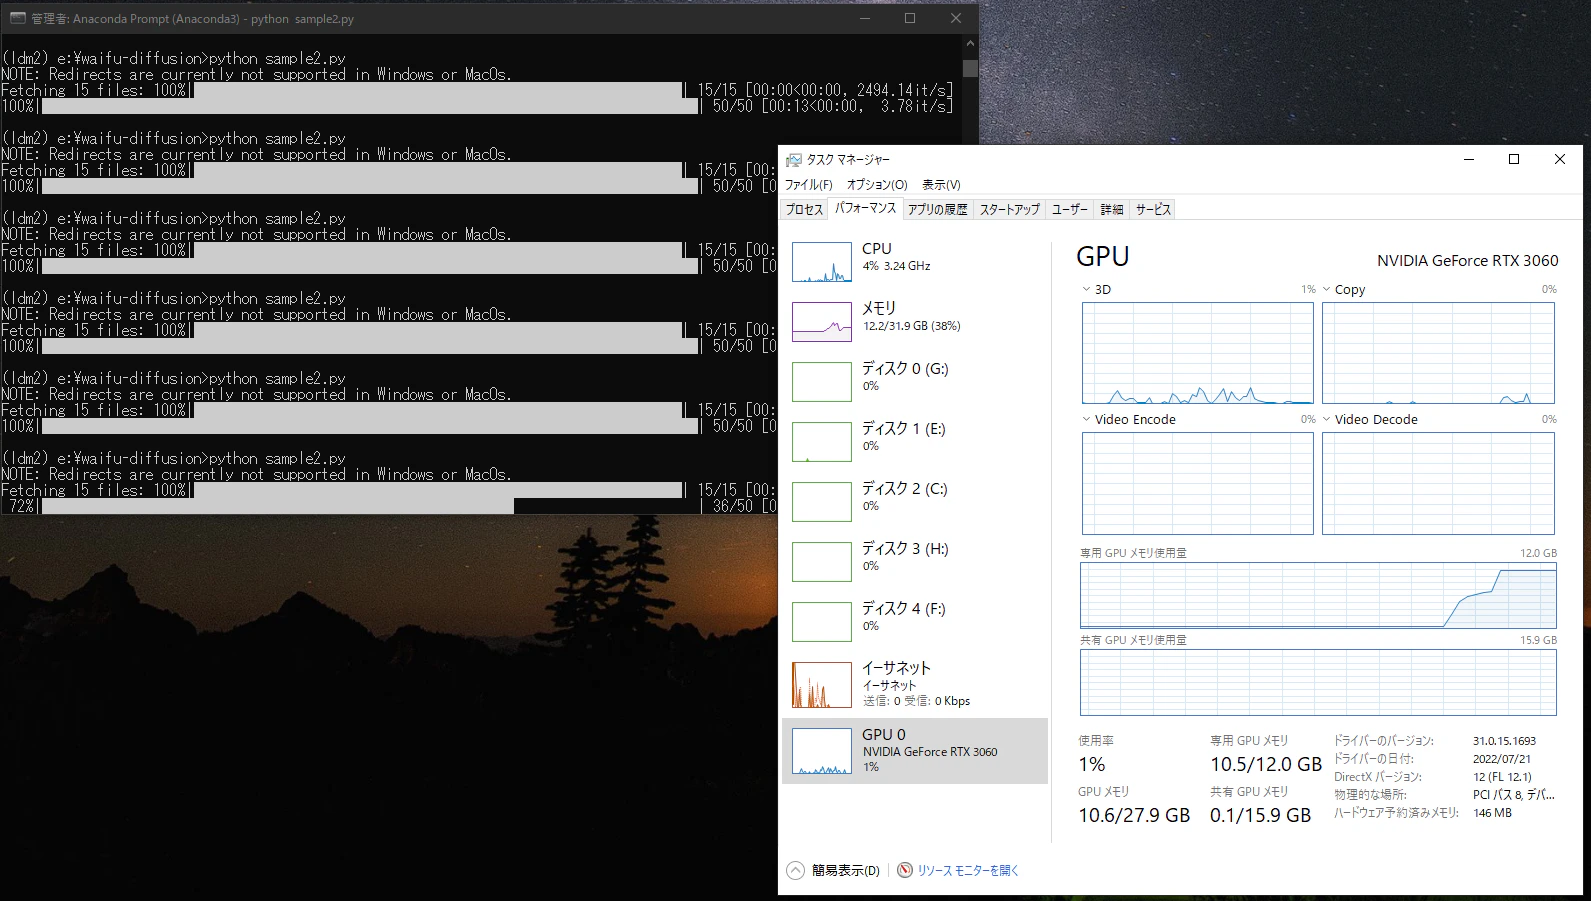Select the CPU performance graph thumbnail
The image size is (1591, 901).
tap(821, 262)
